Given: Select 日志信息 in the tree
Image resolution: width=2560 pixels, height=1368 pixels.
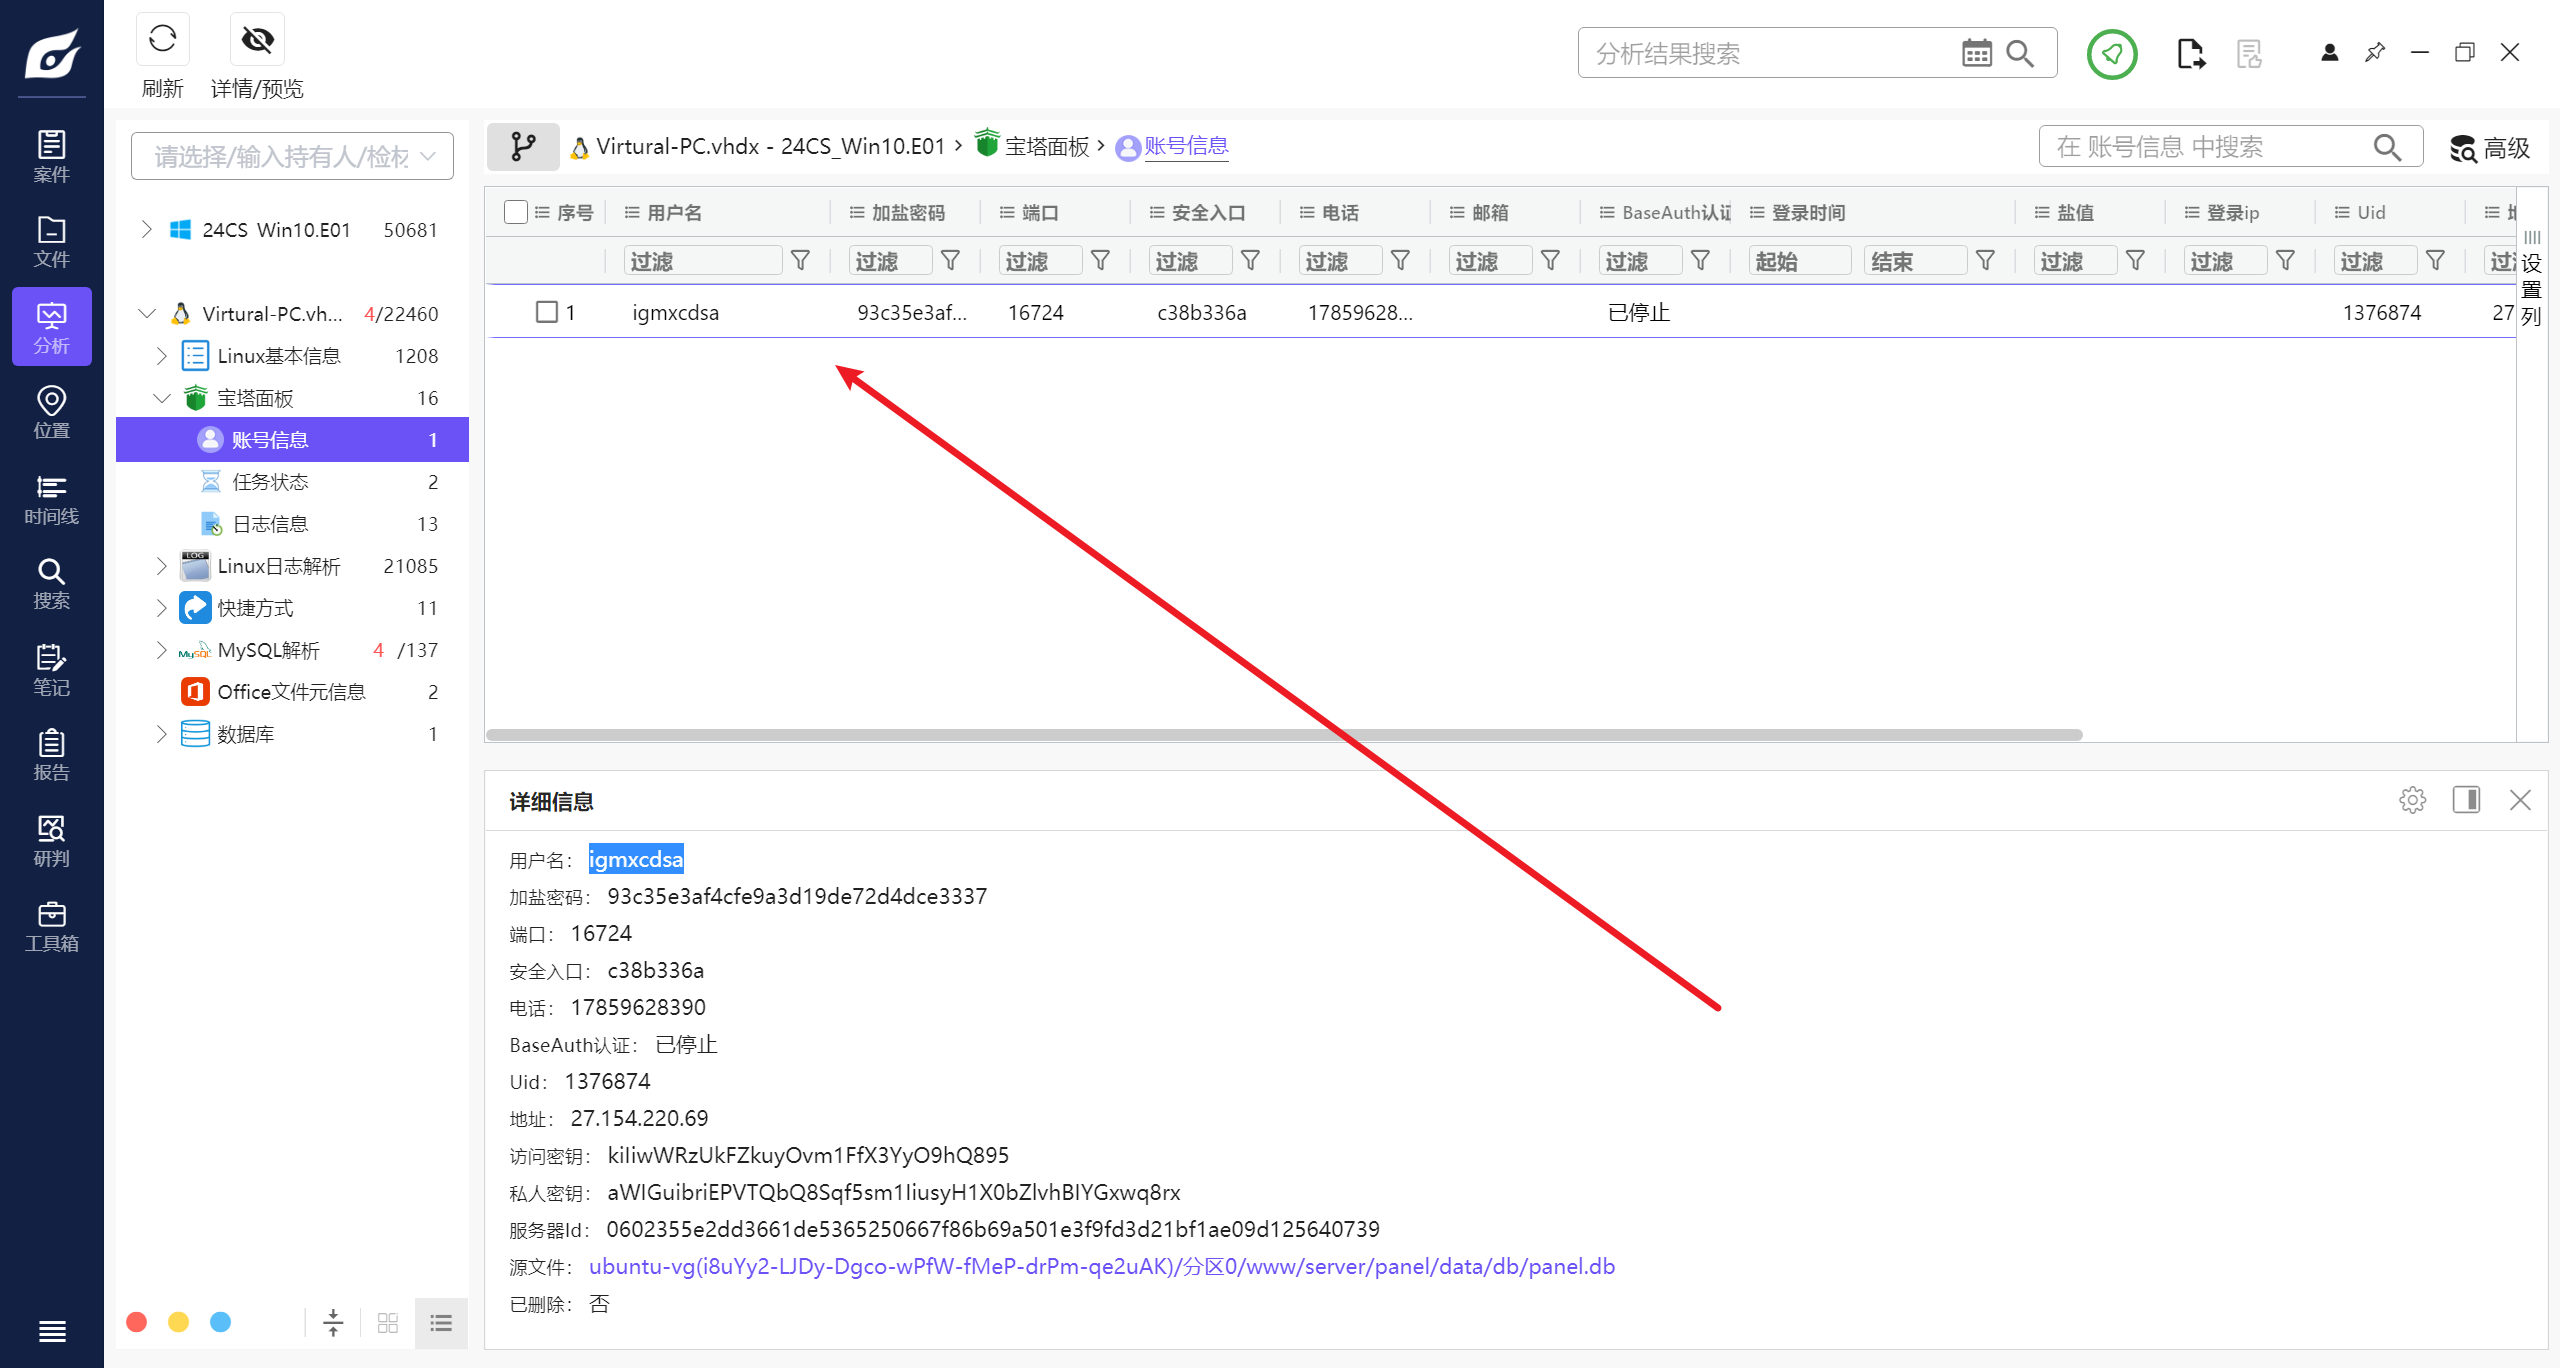Looking at the screenshot, I should (270, 524).
